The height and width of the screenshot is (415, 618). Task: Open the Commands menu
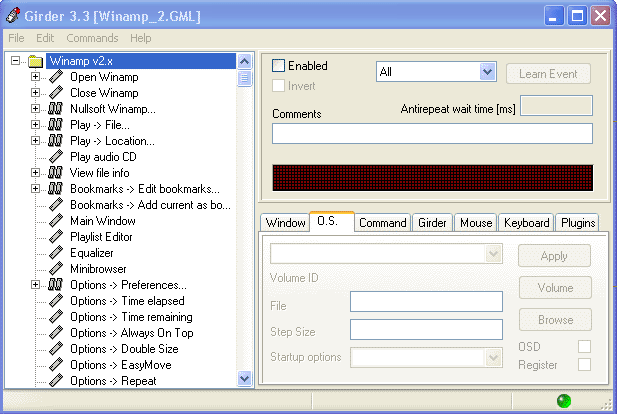tap(92, 38)
